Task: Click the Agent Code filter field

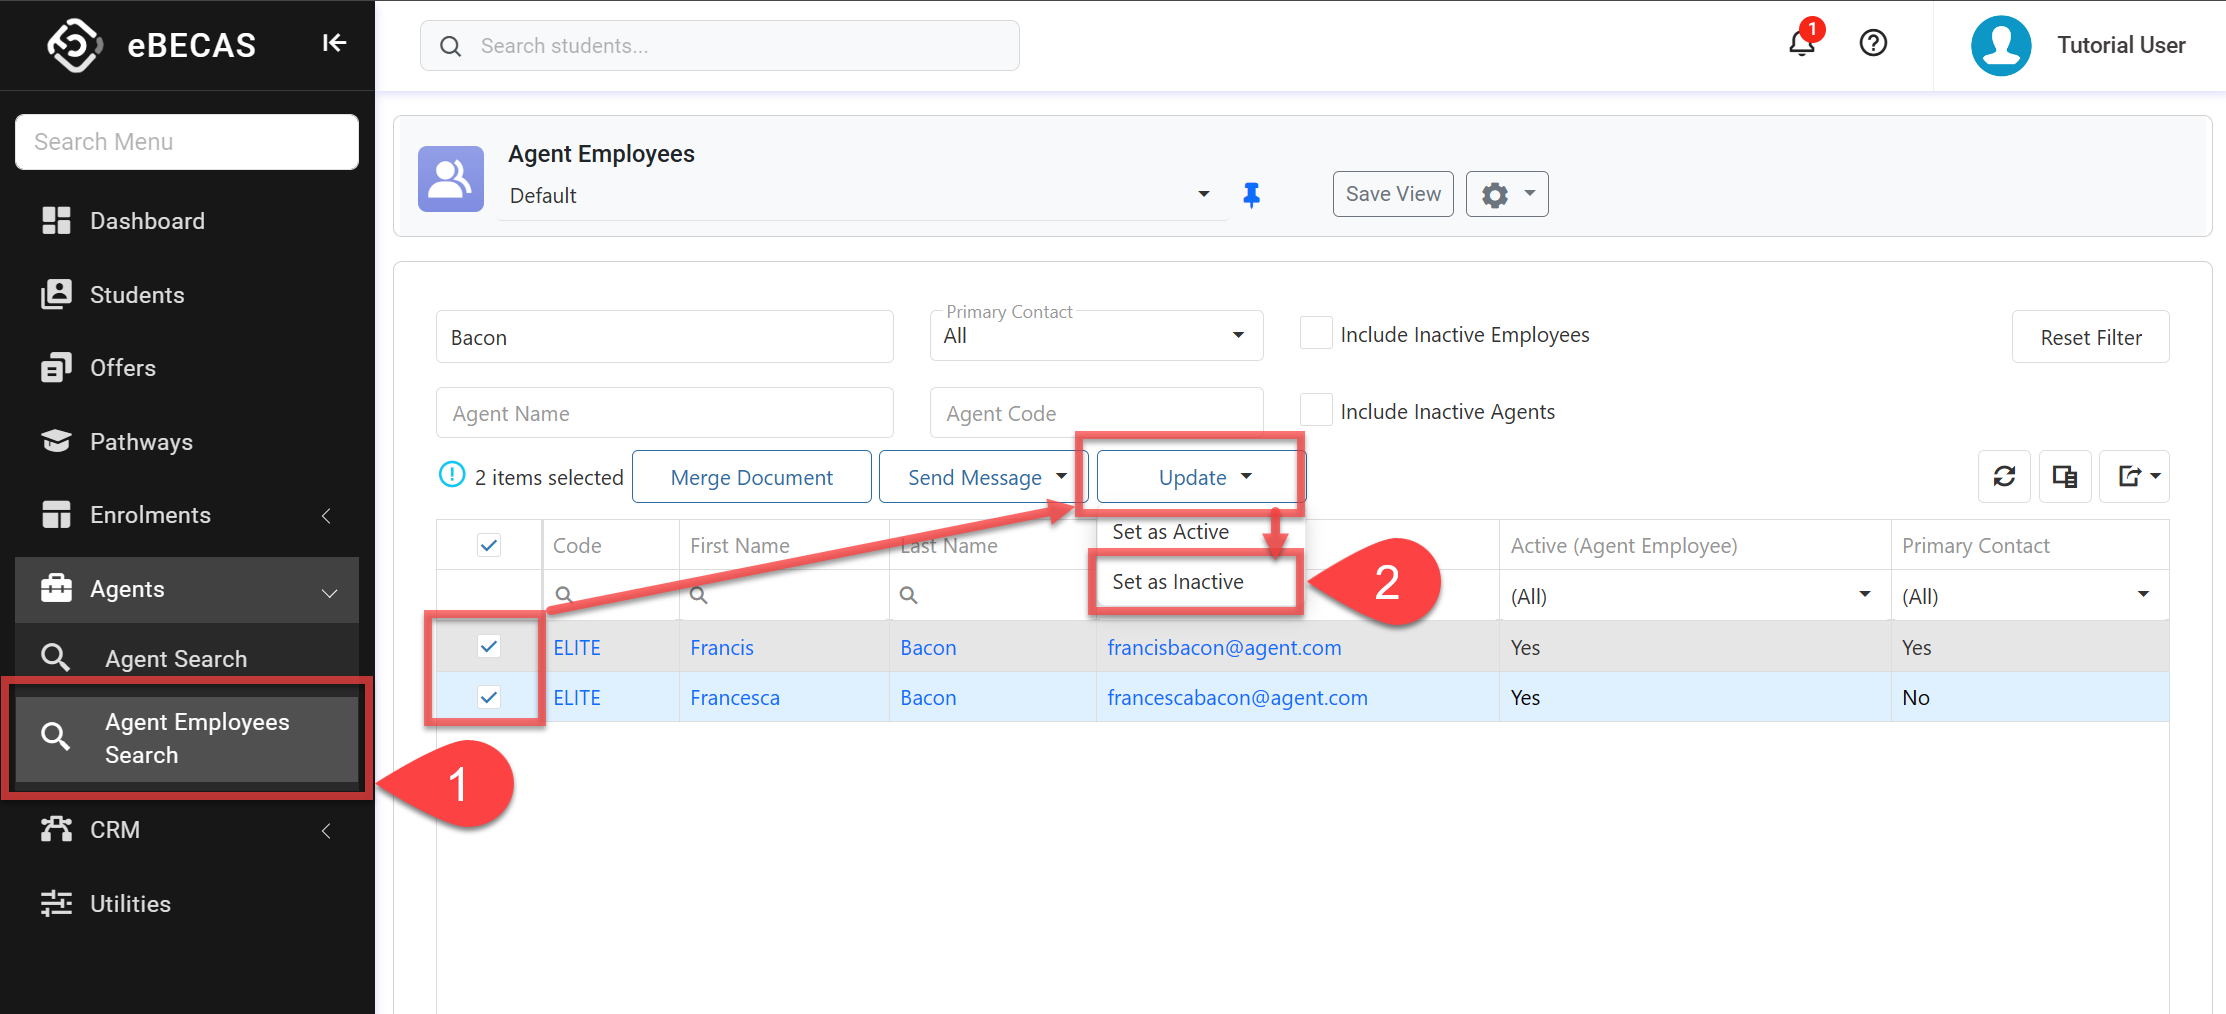Action: coord(1096,413)
